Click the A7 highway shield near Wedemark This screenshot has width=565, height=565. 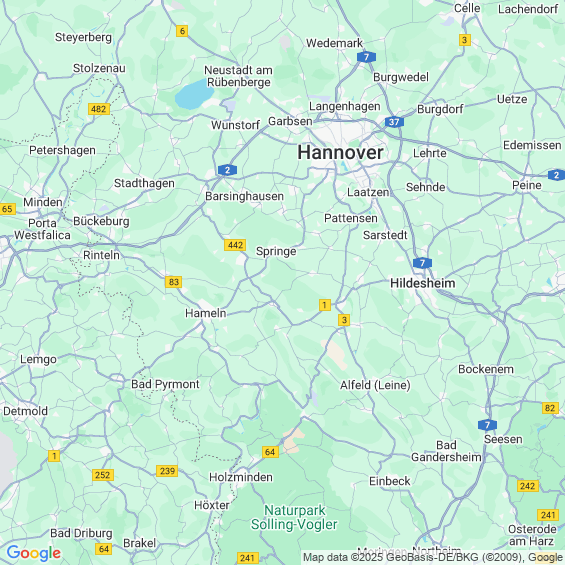366,57
